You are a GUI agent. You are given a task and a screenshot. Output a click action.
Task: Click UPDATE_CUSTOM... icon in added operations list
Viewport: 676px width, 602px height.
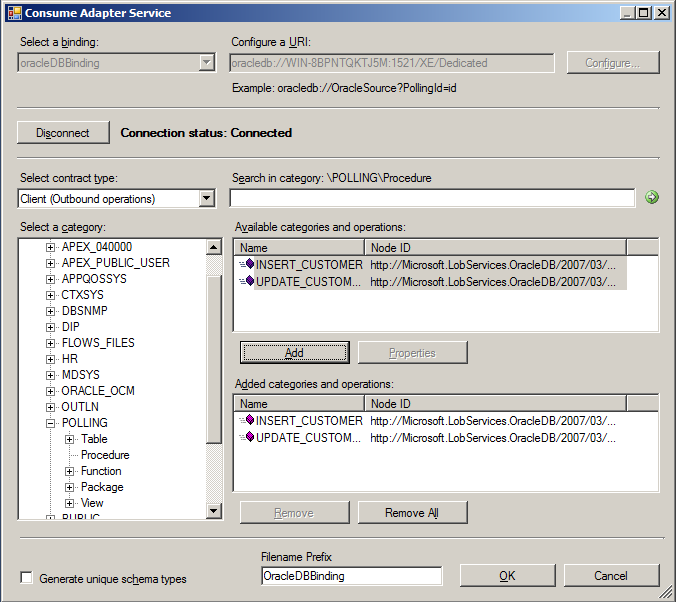[x=247, y=437]
